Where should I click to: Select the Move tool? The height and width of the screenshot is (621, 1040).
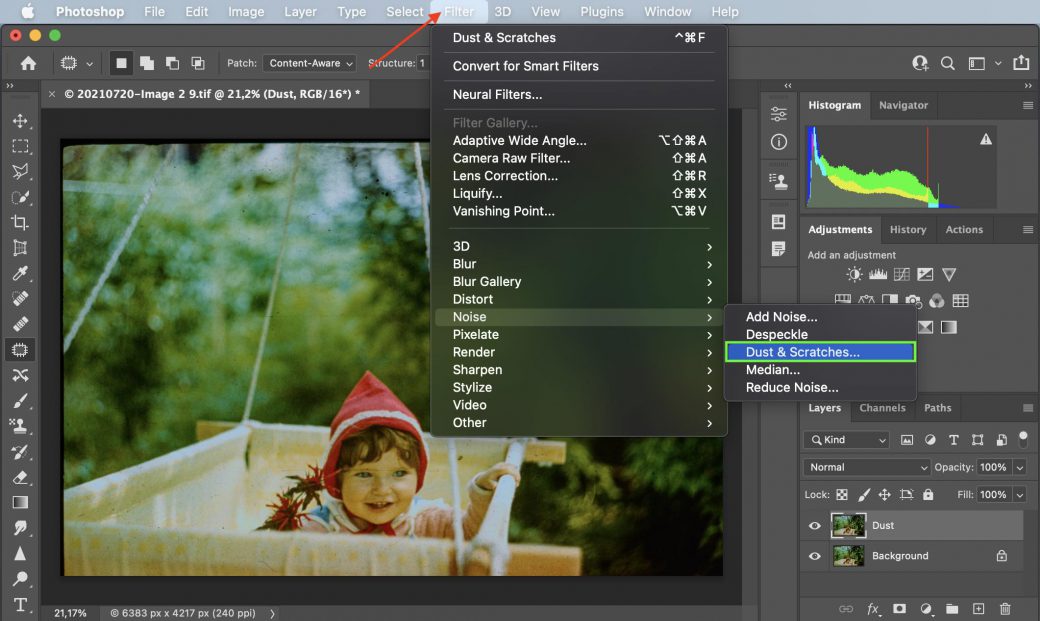(22, 120)
